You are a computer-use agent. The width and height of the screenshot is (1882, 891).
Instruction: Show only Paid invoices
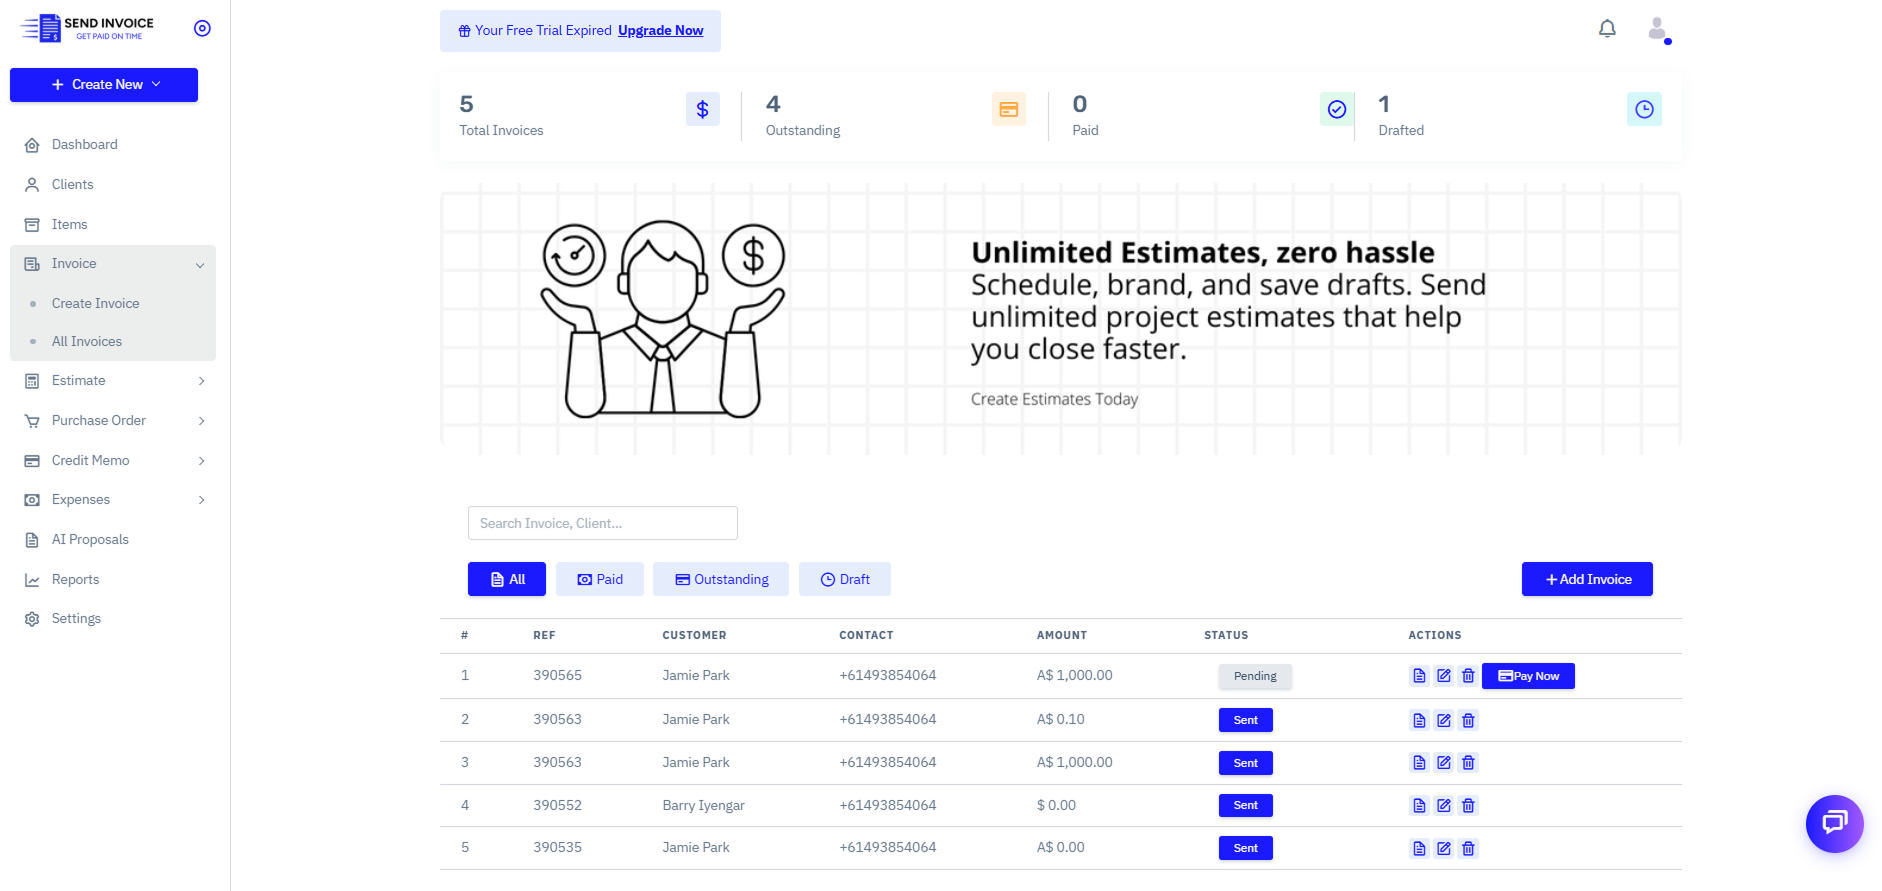pyautogui.click(x=600, y=579)
